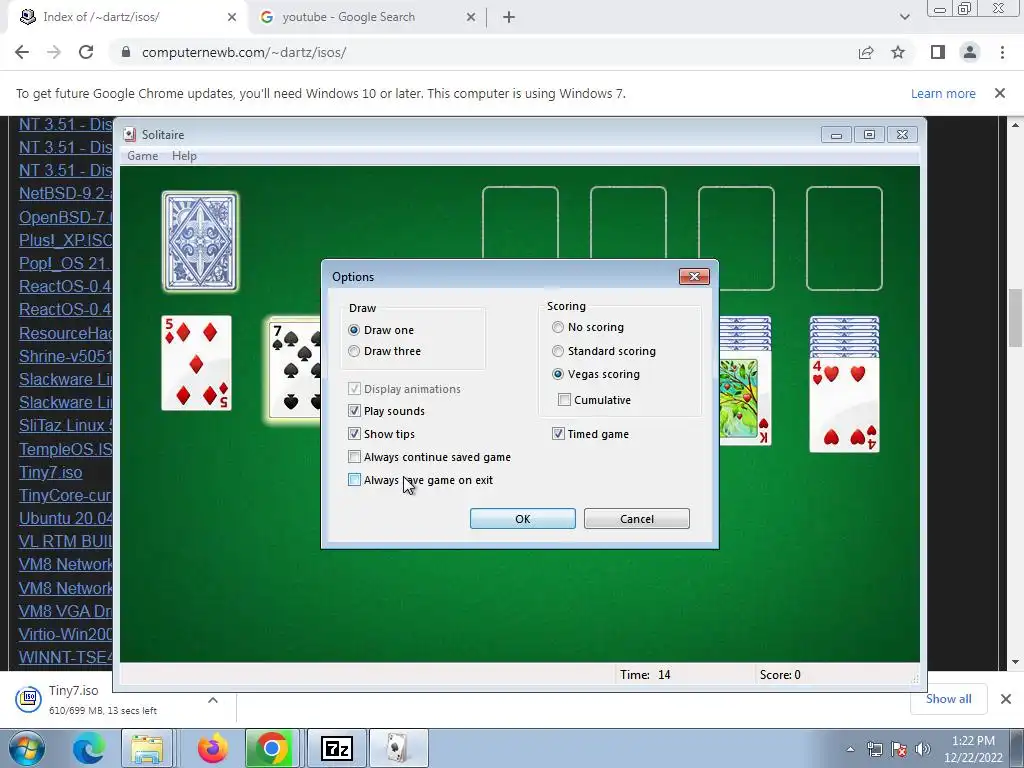Image resolution: width=1024 pixels, height=768 pixels.
Task: Open the network tray icon
Action: point(874,749)
